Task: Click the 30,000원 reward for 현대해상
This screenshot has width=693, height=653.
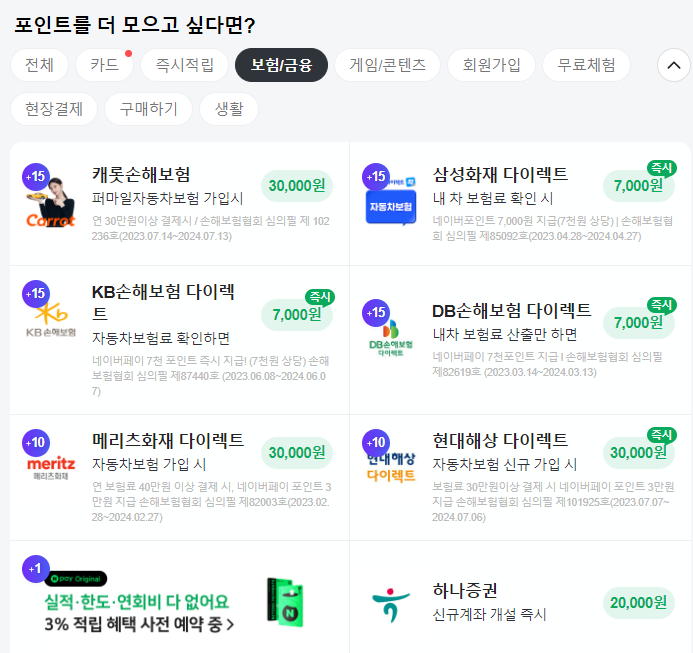Action: click(639, 453)
